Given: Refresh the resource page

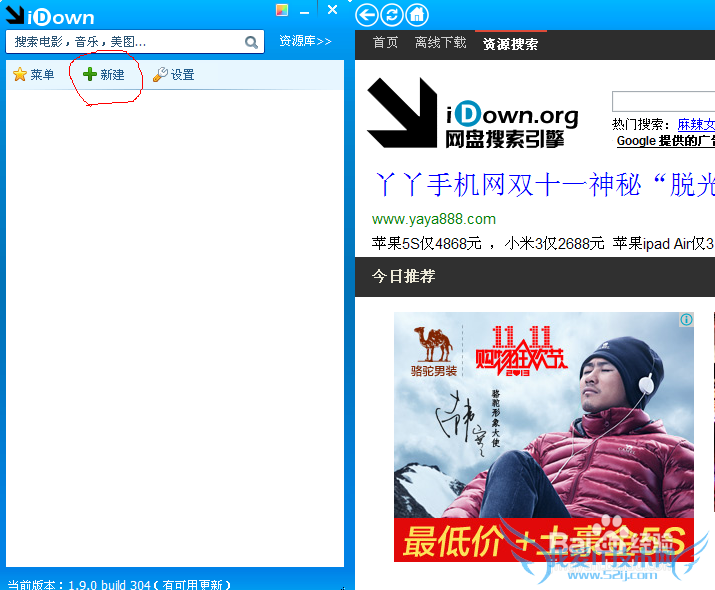Looking at the screenshot, I should pyautogui.click(x=392, y=15).
